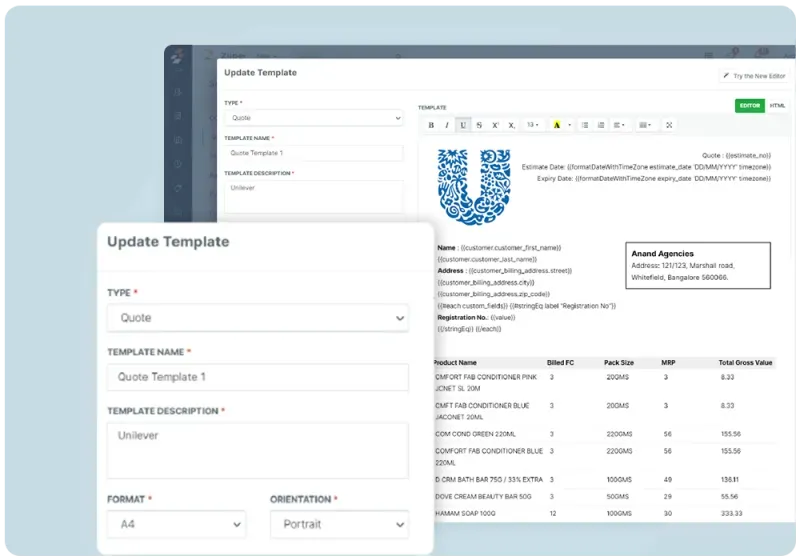This screenshot has height=560, width=800.
Task: Toggle bold formatting in template editor
Action: pyautogui.click(x=431, y=125)
